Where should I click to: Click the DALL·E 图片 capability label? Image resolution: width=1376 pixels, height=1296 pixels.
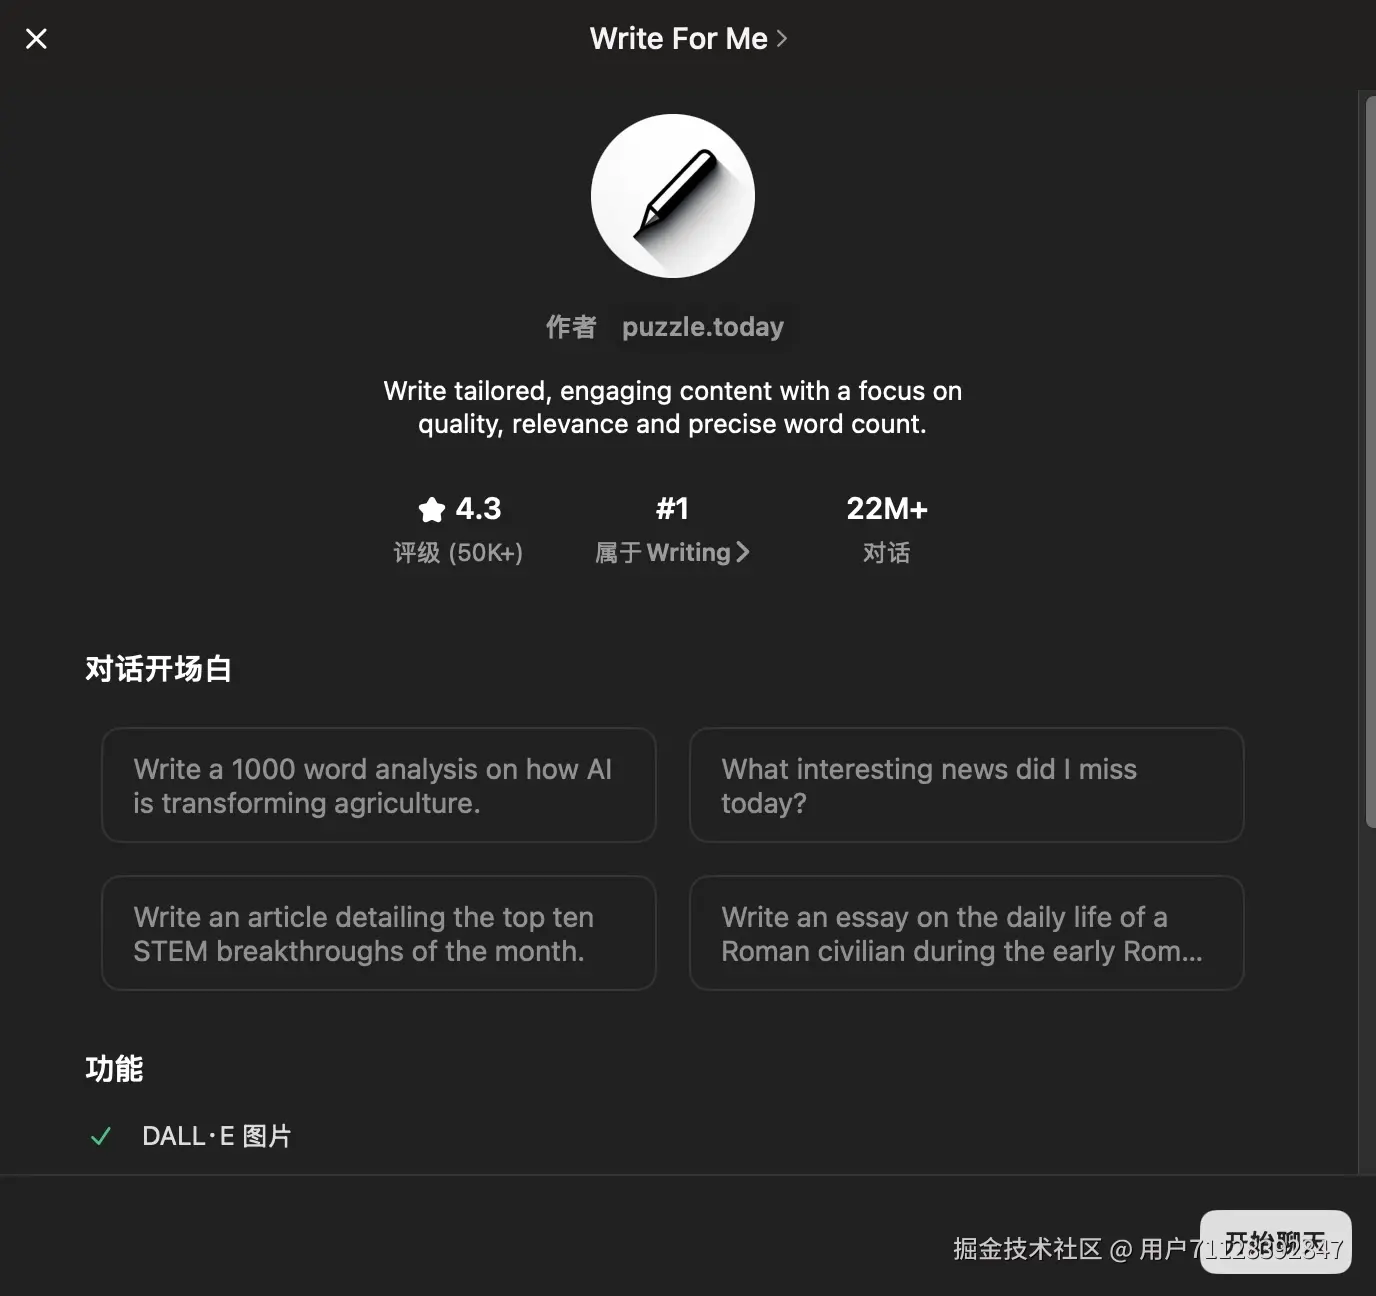(x=217, y=1137)
